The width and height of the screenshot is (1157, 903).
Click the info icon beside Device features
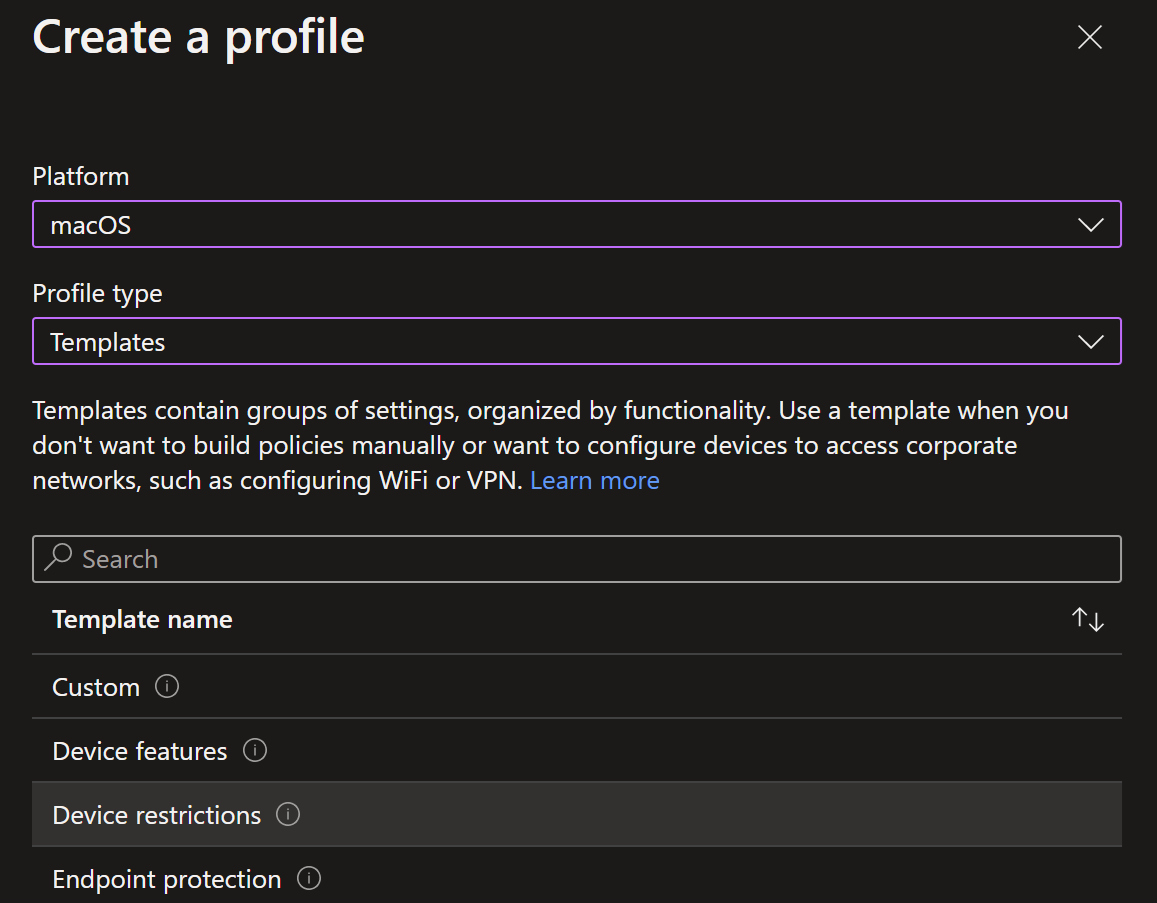(x=255, y=751)
